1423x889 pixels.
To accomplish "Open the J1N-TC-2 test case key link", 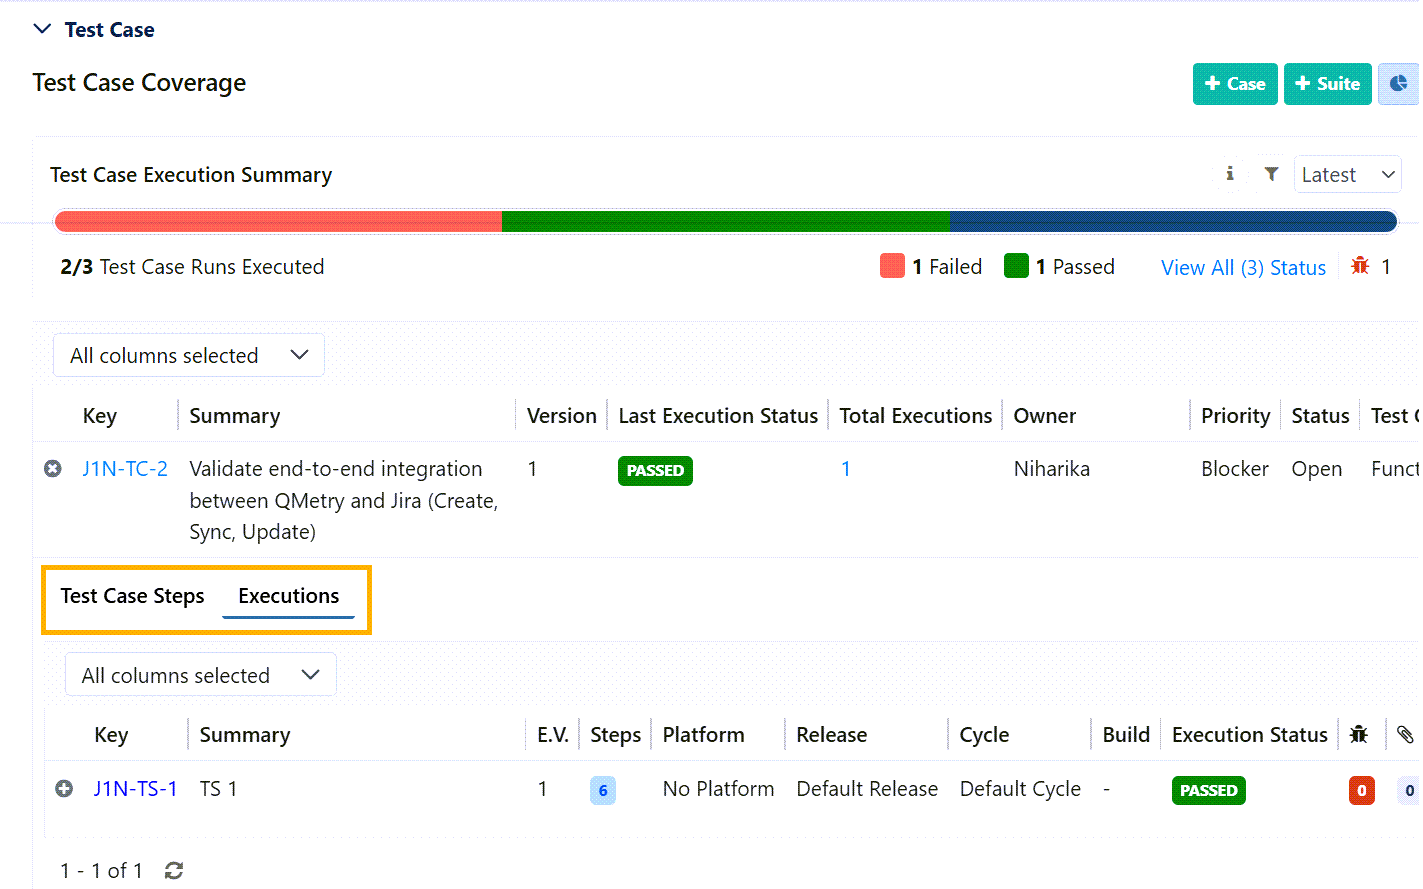I will click(125, 469).
